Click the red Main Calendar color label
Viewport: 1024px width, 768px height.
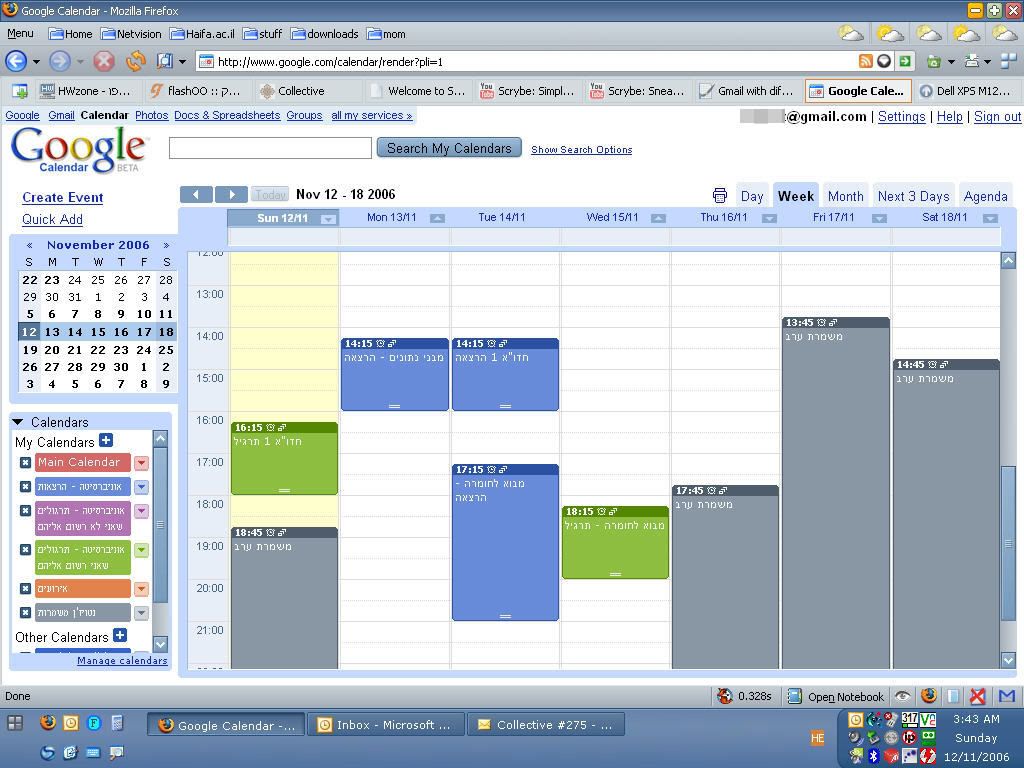[x=82, y=462]
